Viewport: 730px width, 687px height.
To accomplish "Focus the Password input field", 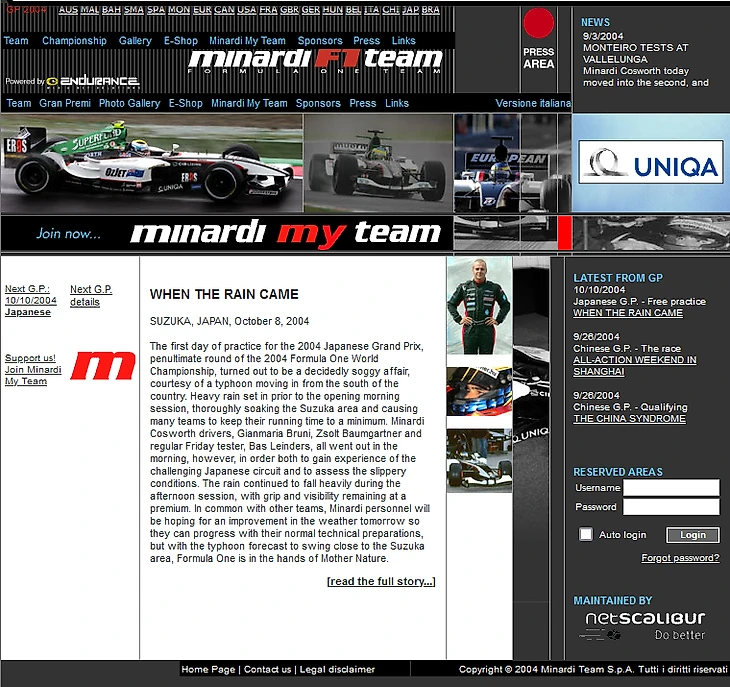I will pyautogui.click(x=671, y=507).
